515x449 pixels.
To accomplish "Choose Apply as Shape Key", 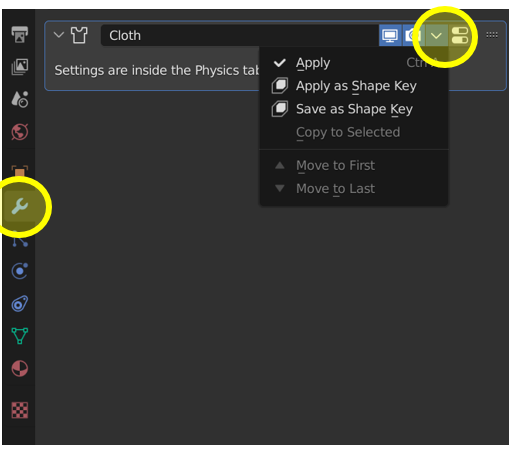I will click(x=354, y=86).
